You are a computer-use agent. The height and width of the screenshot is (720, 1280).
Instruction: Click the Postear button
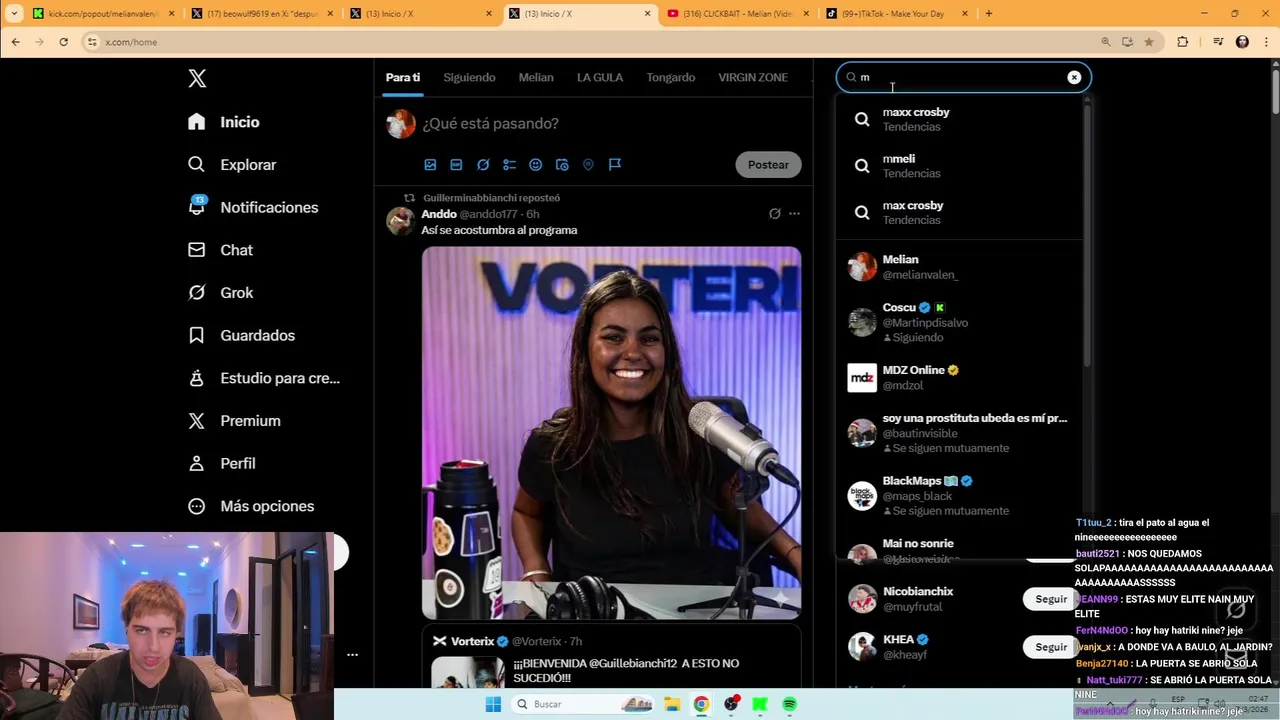coord(768,165)
